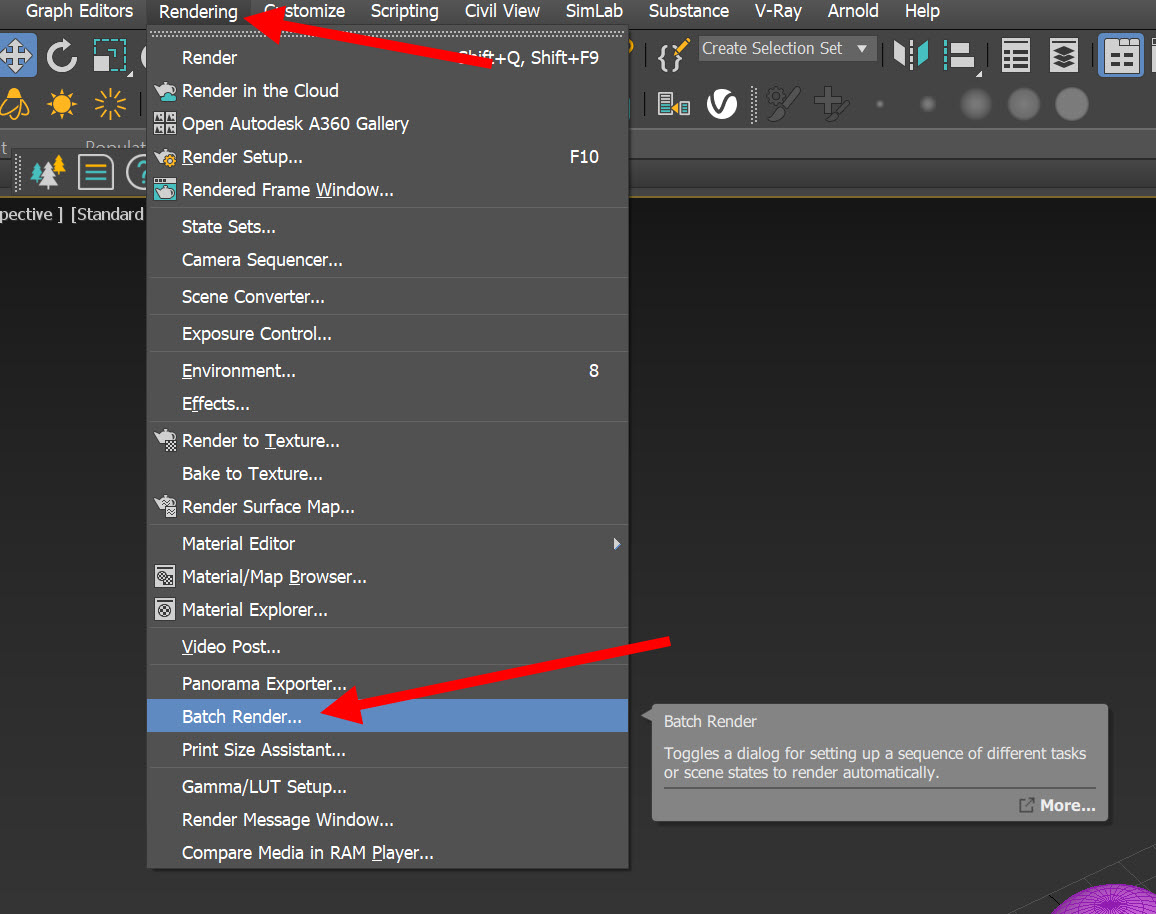Select Render in the Cloud
This screenshot has width=1156, height=914.
tap(388, 91)
